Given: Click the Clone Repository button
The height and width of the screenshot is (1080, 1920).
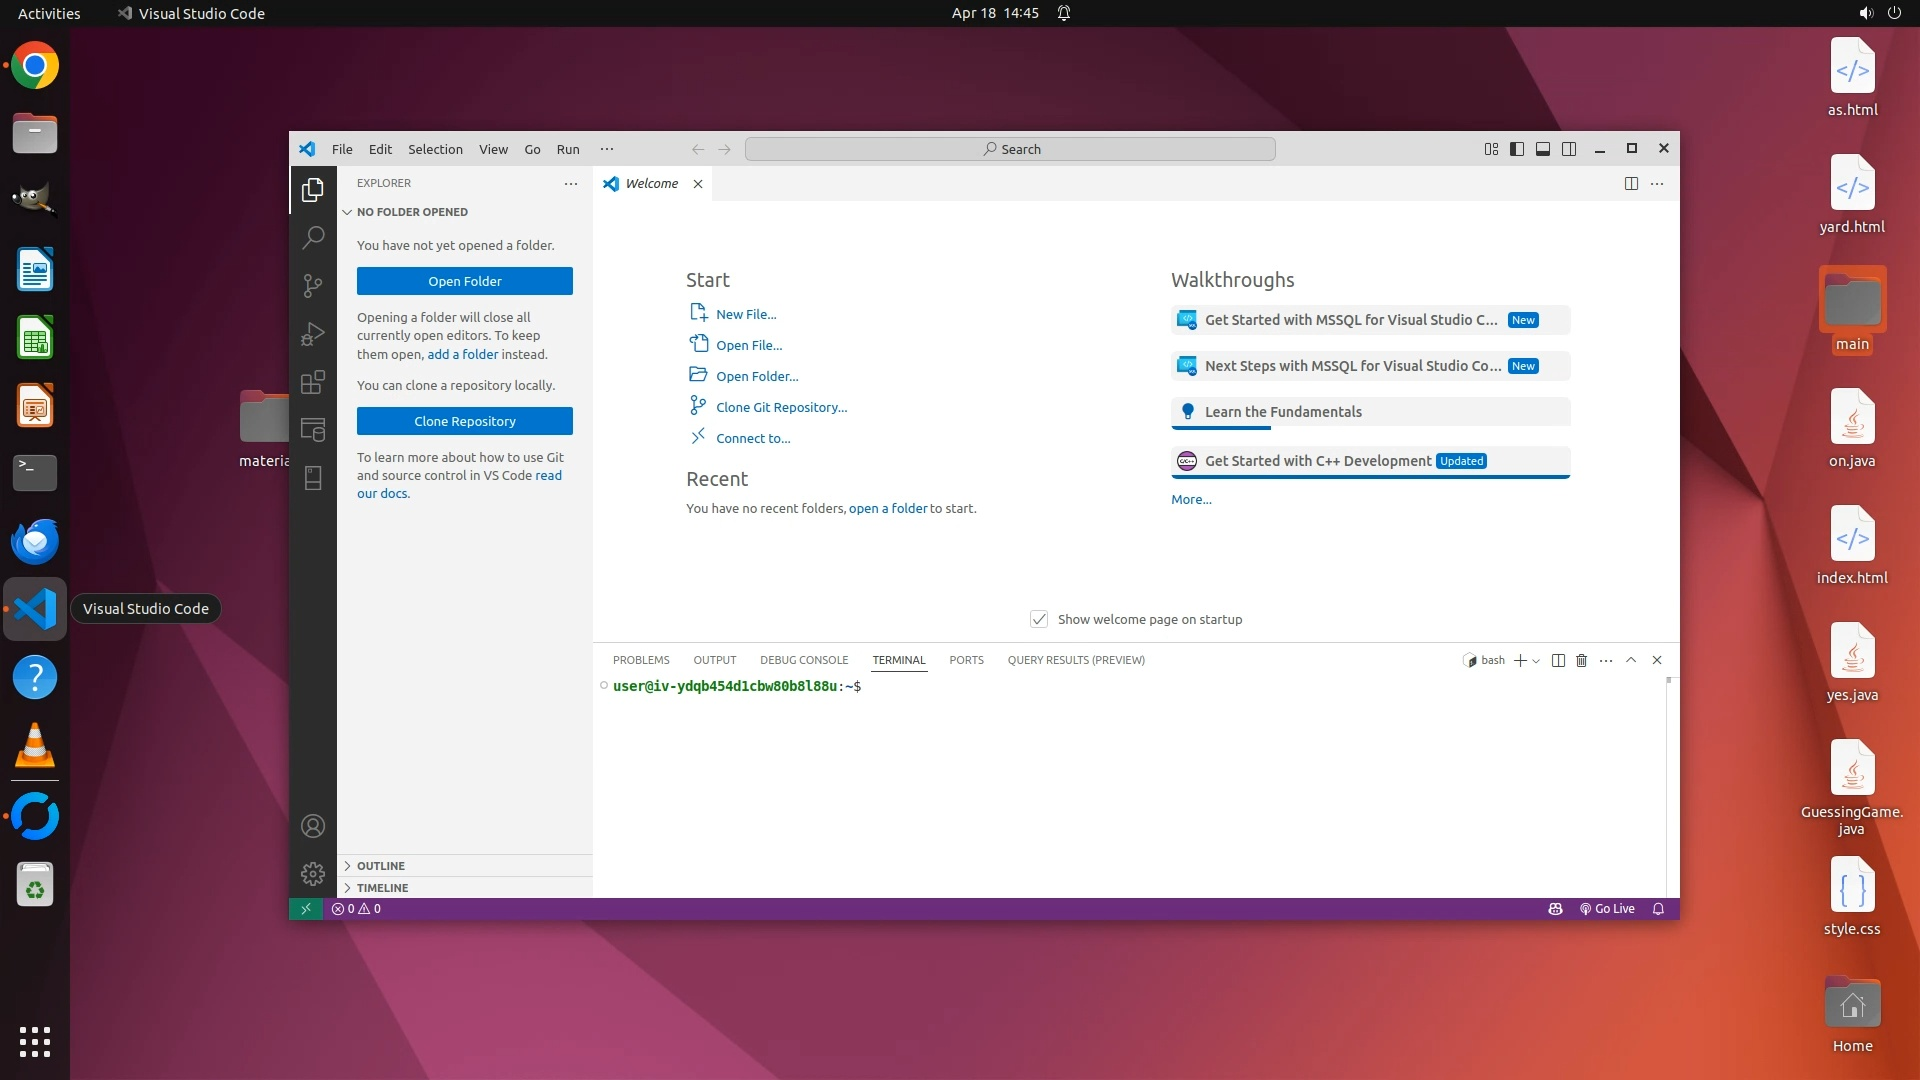Looking at the screenshot, I should (465, 421).
